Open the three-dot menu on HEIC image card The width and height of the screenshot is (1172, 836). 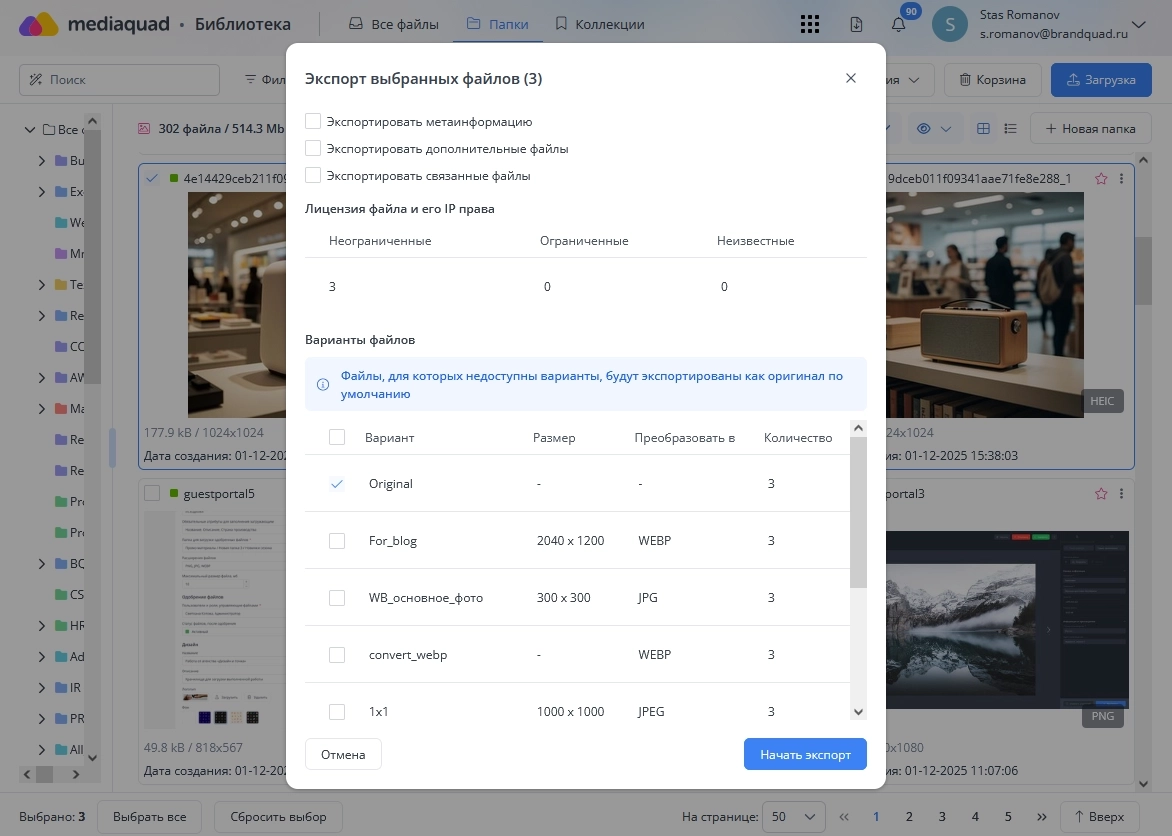pos(1121,179)
